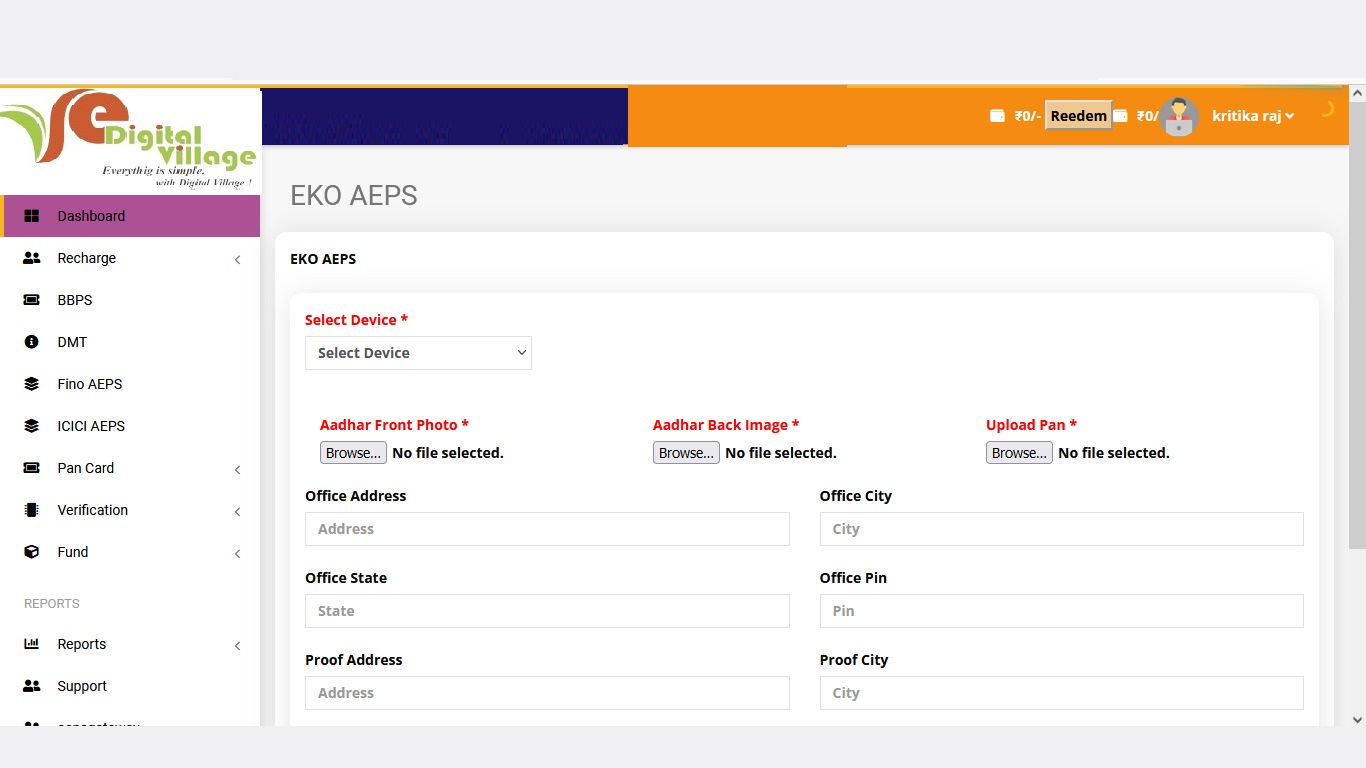The height and width of the screenshot is (768, 1366).
Task: Click the Aadhar Back Image * label
Action: pyautogui.click(x=726, y=425)
